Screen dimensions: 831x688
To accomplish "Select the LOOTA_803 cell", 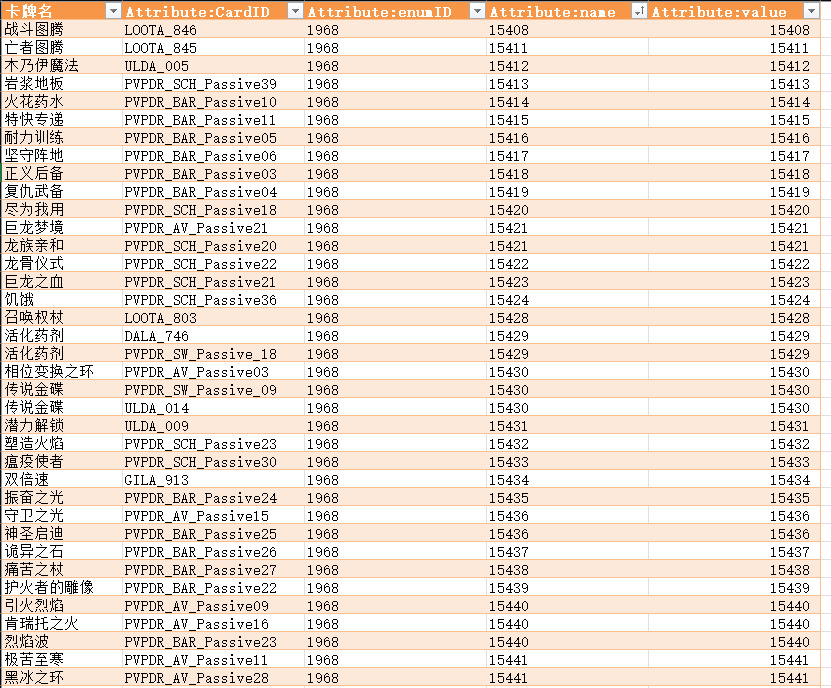I will point(213,318).
